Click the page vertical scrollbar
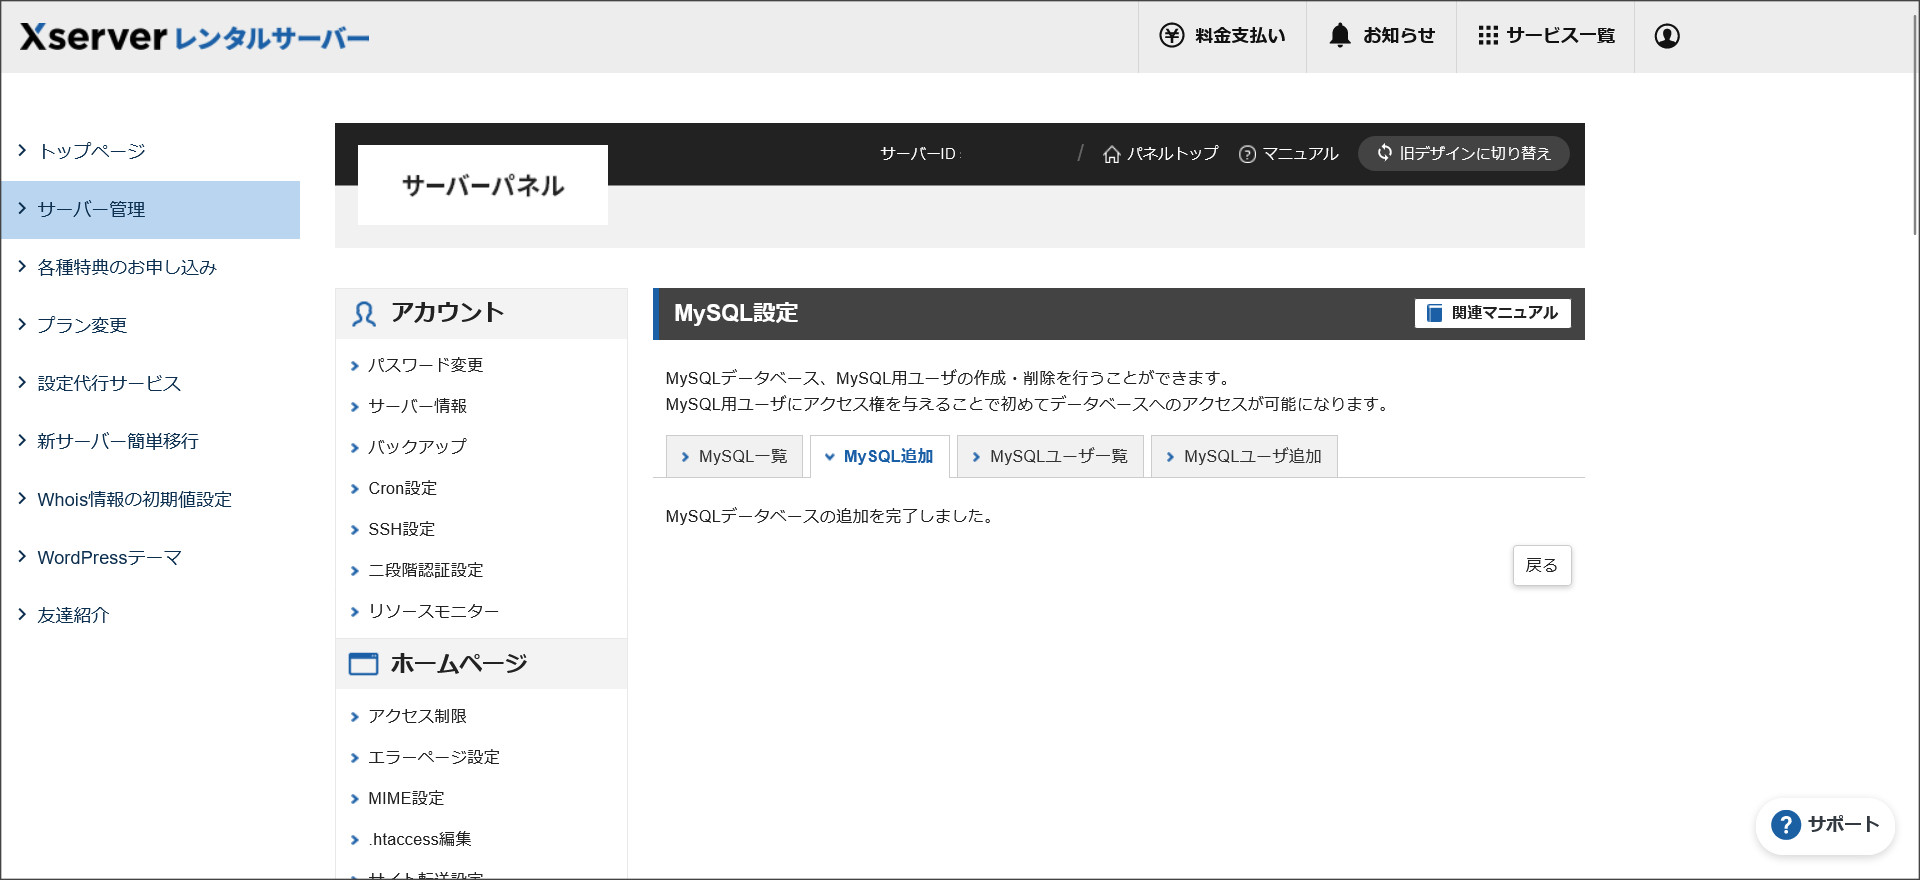The image size is (1920, 880). tap(1914, 125)
